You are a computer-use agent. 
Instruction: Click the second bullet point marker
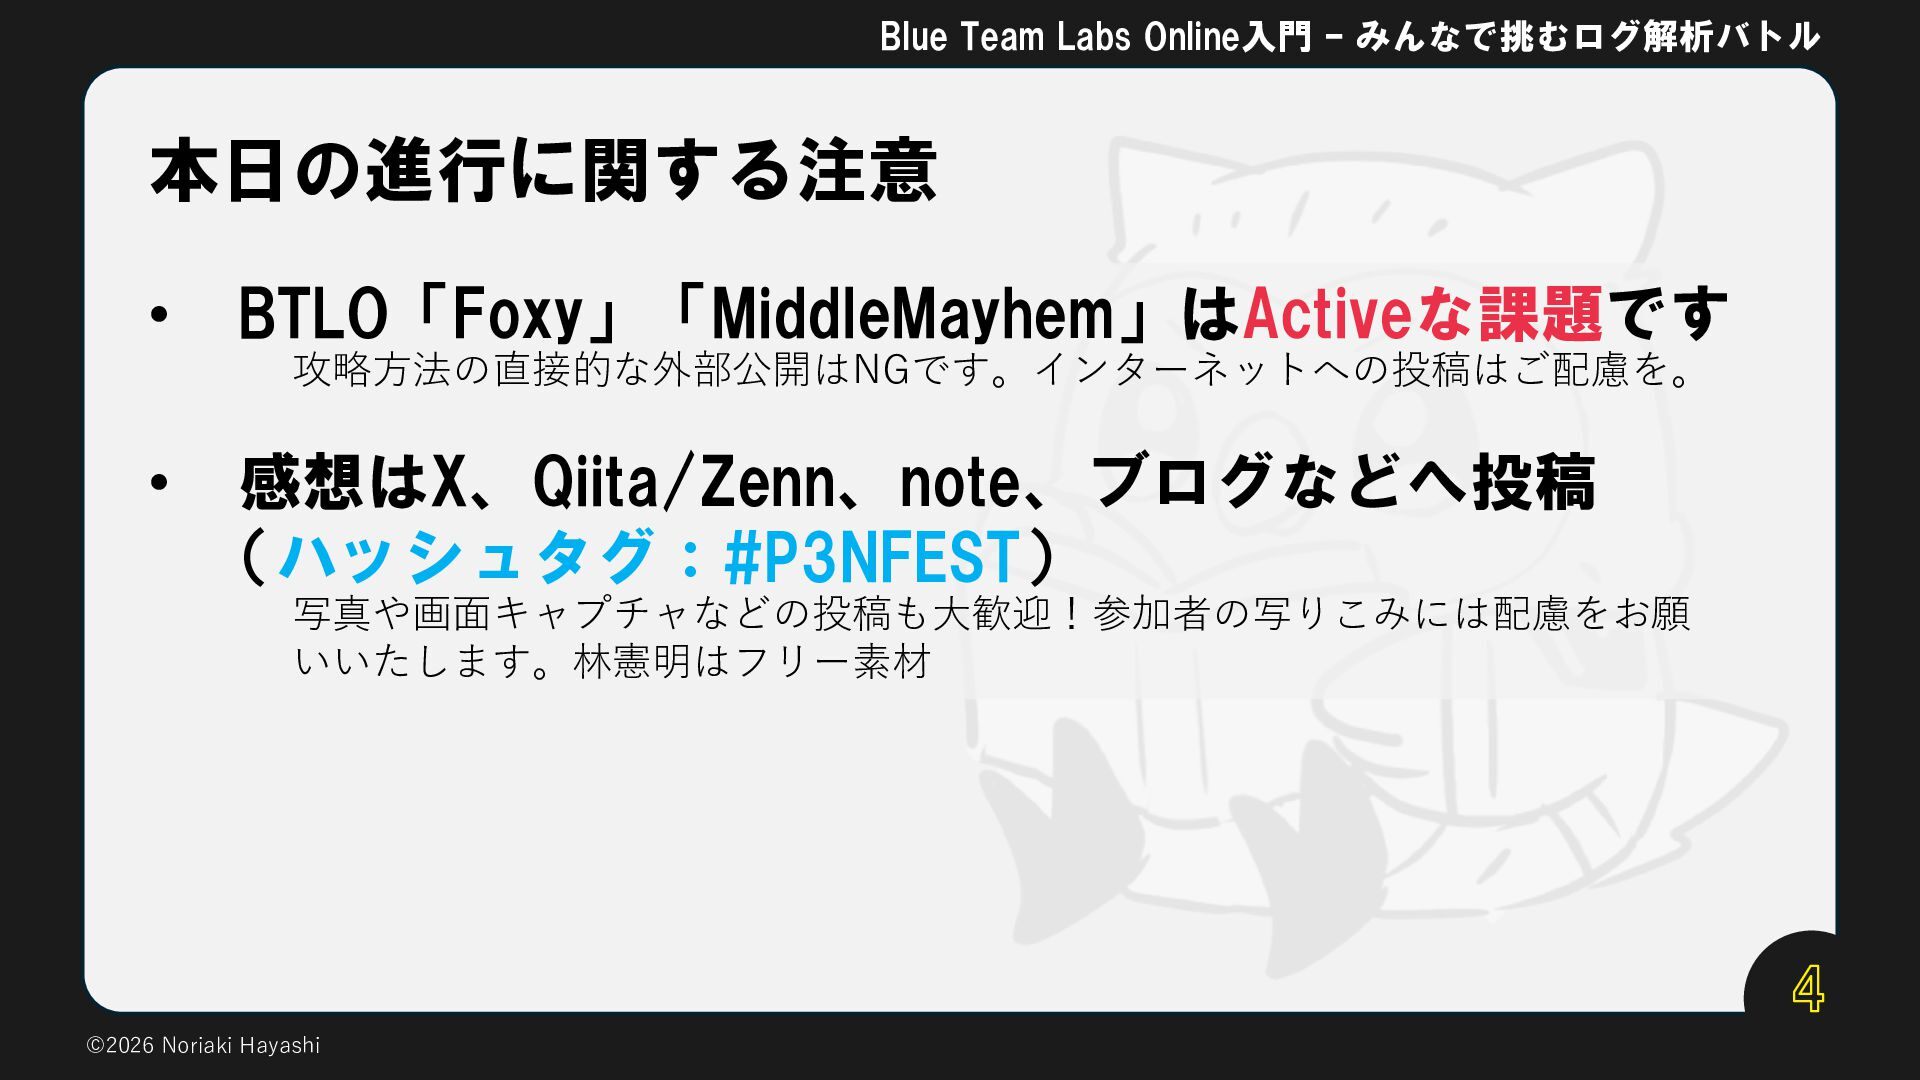tap(159, 483)
